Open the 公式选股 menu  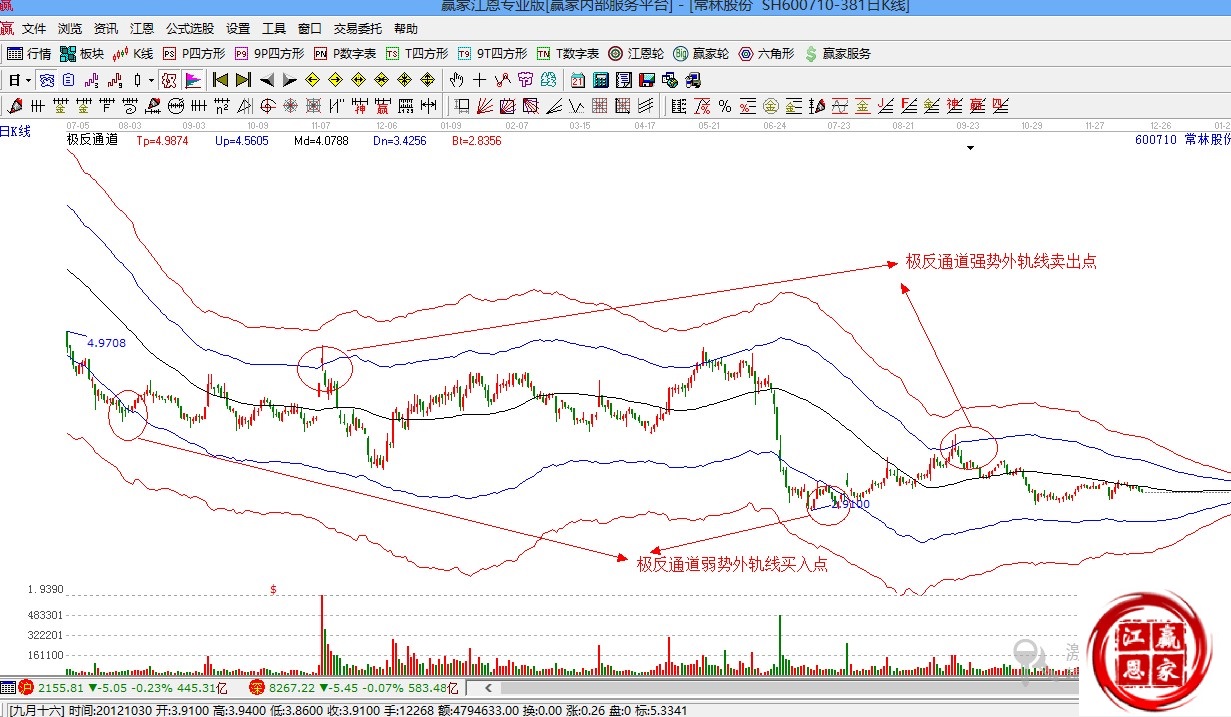coord(189,29)
